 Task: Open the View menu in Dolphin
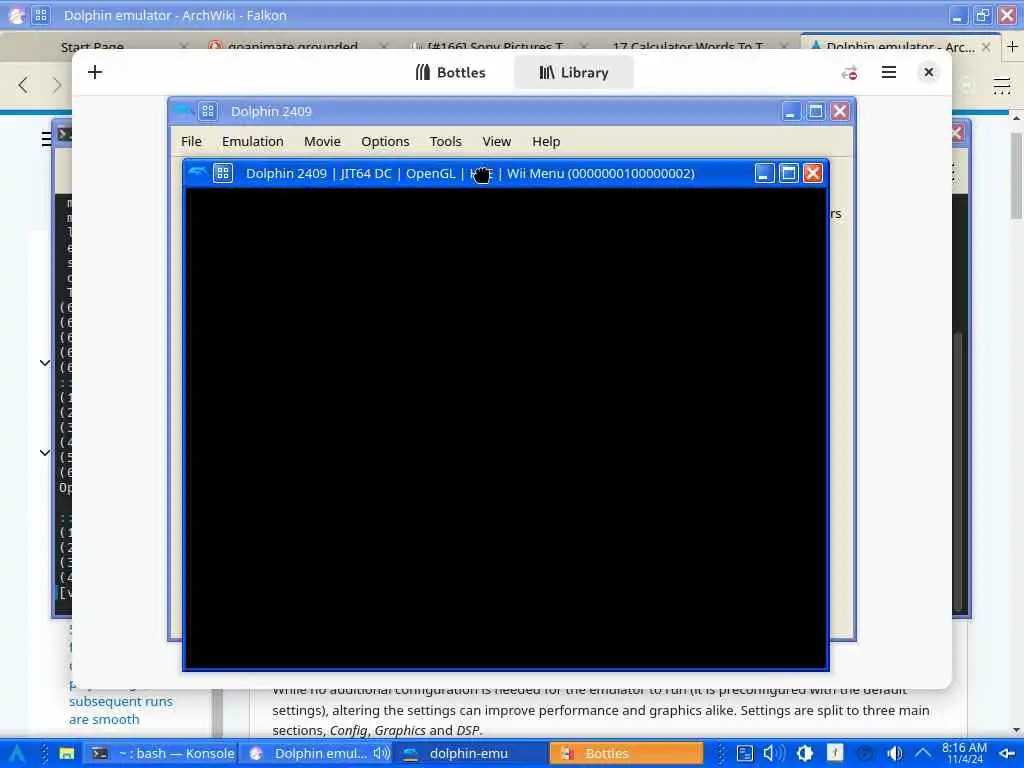pos(496,141)
